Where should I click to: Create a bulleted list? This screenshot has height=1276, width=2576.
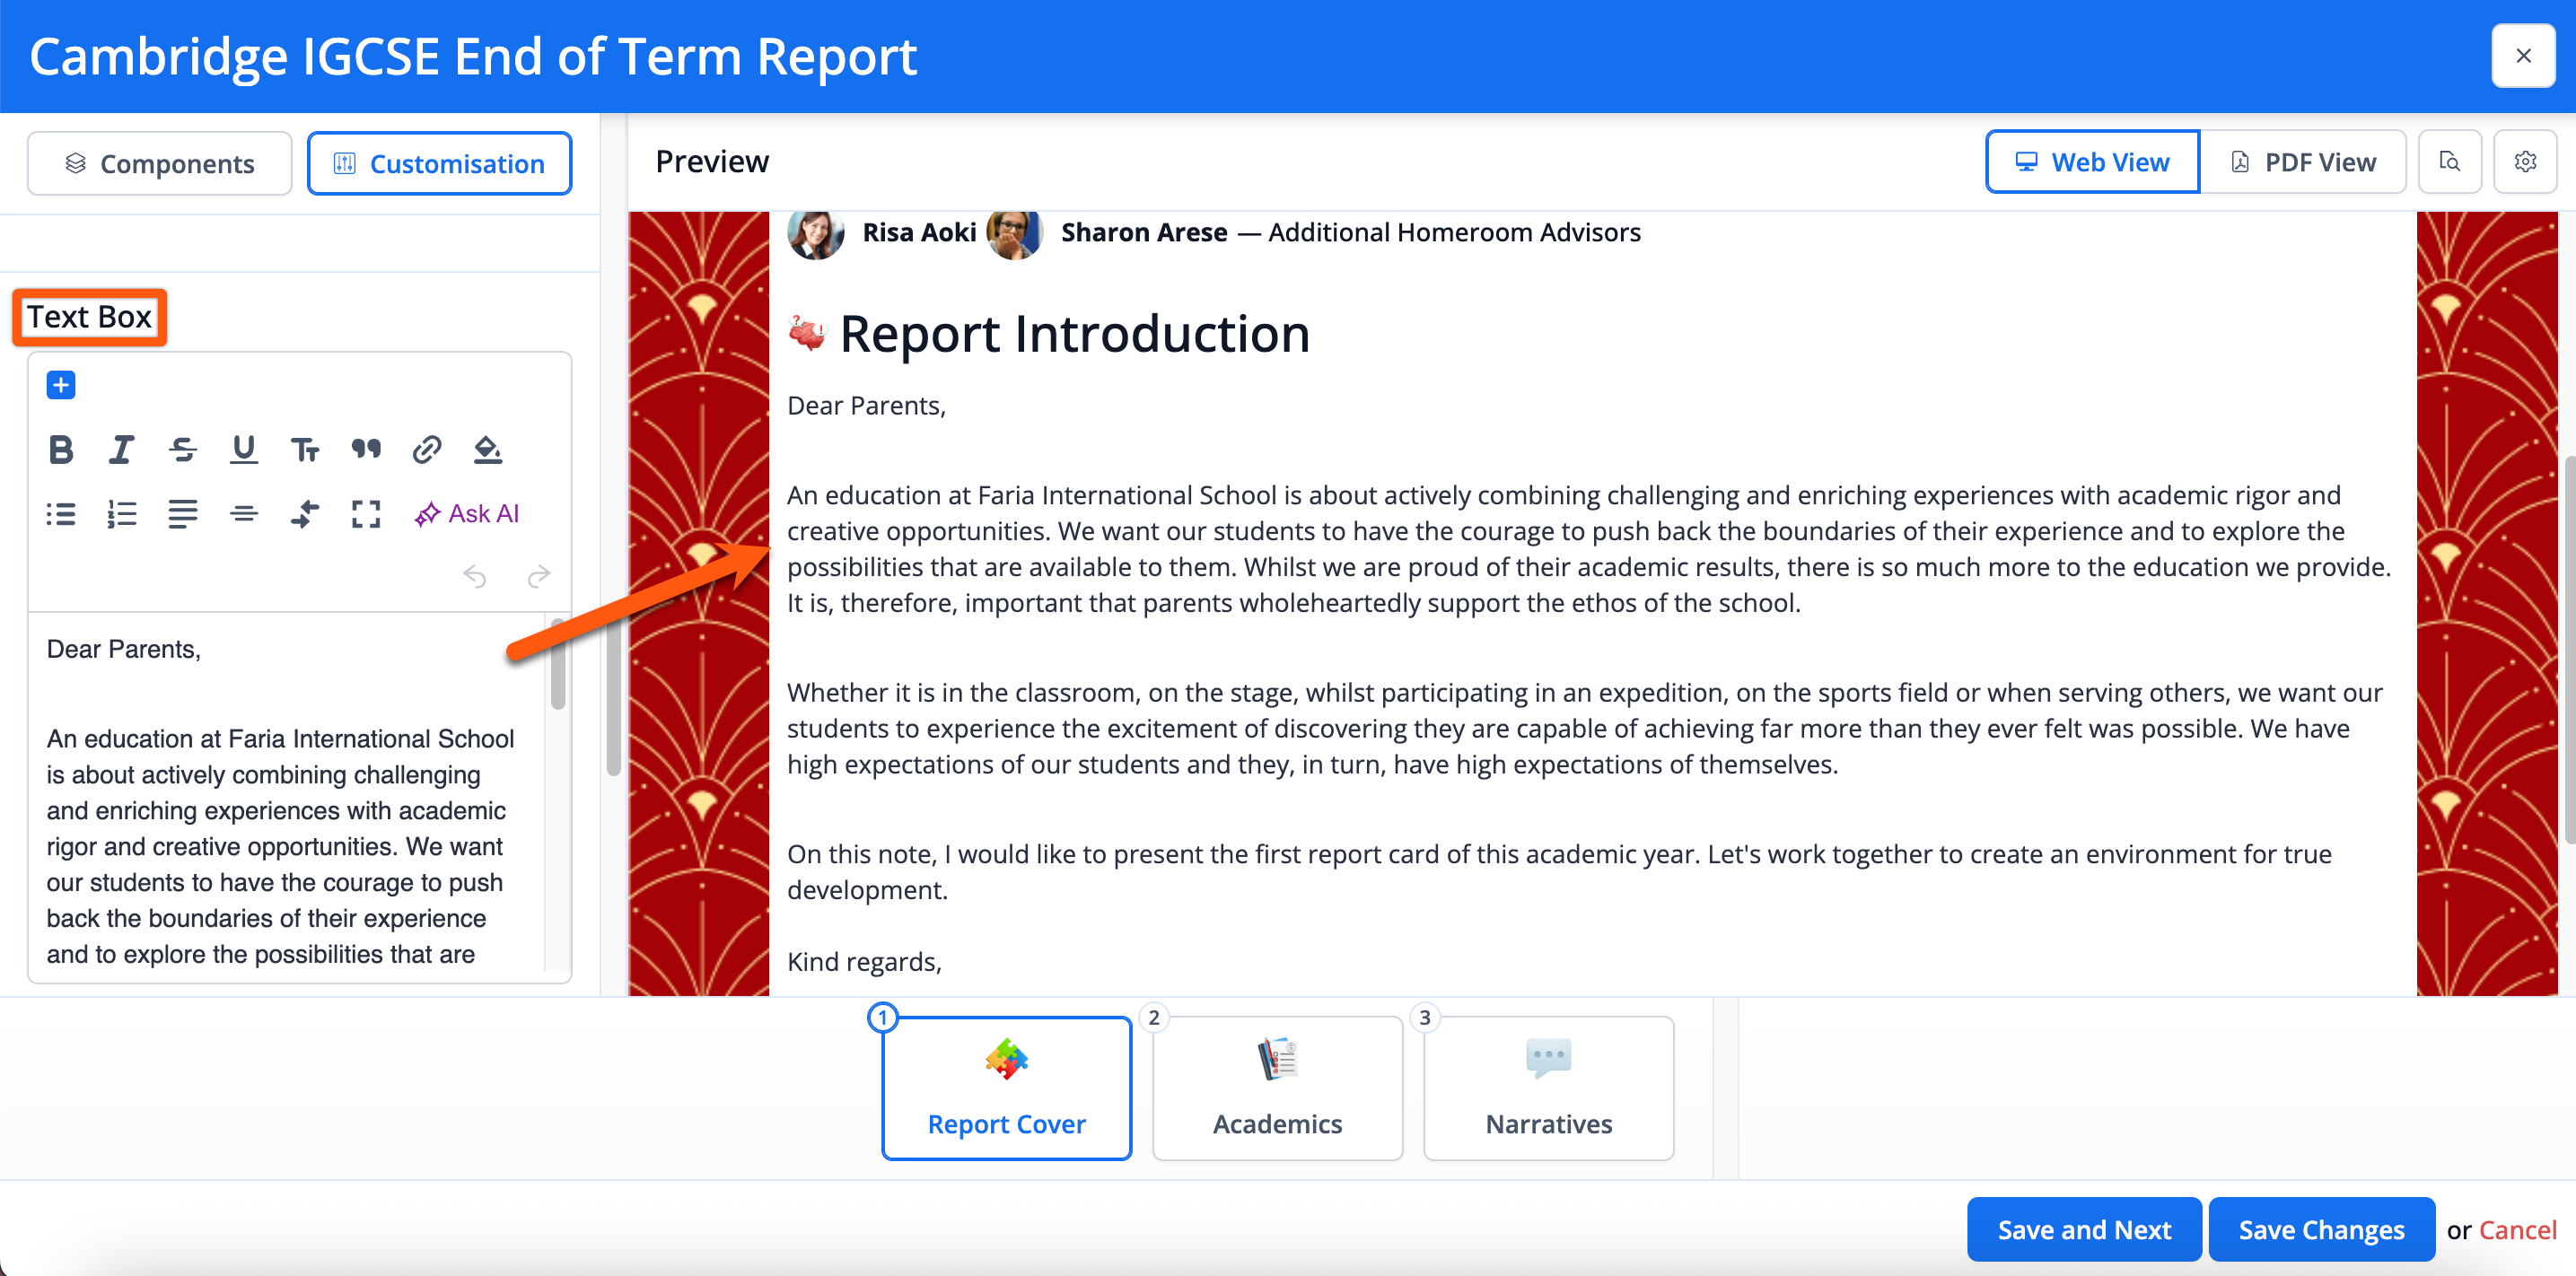61,514
